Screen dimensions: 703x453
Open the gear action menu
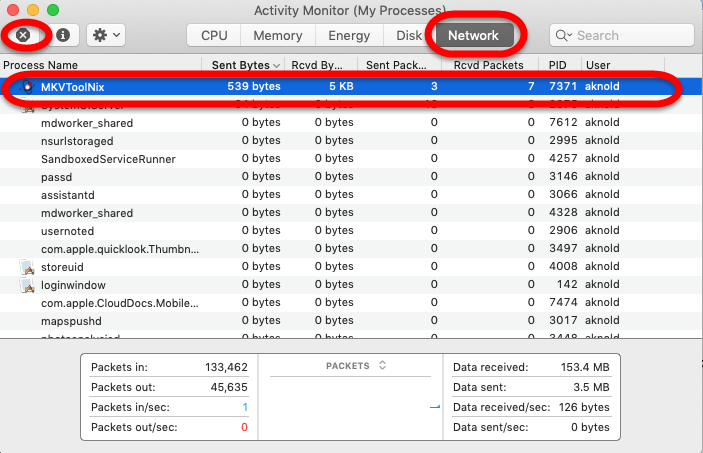coord(105,35)
